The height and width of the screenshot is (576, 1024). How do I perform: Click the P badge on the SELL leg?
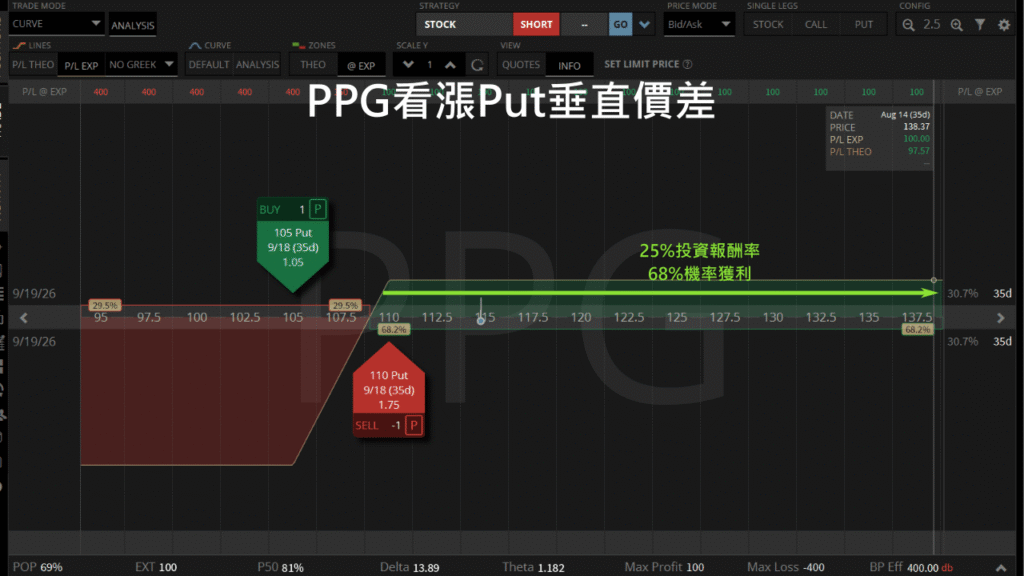click(x=413, y=425)
